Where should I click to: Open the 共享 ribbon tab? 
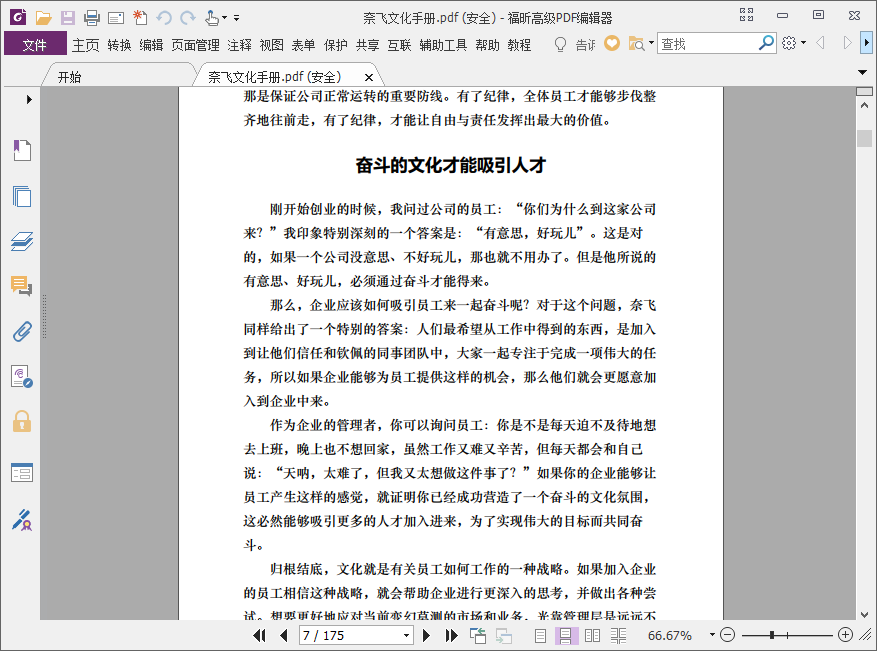click(367, 45)
